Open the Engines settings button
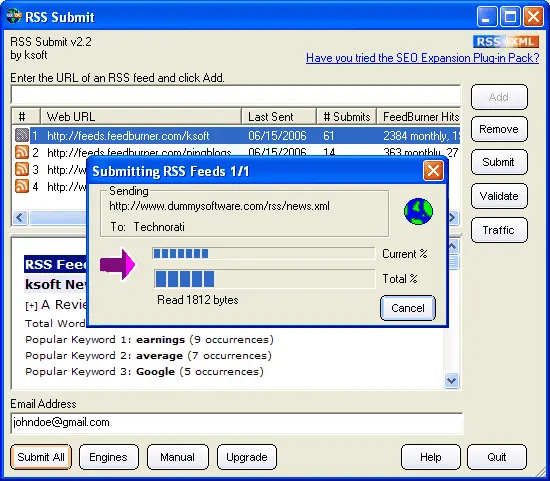The height and width of the screenshot is (481, 550). pos(108,457)
